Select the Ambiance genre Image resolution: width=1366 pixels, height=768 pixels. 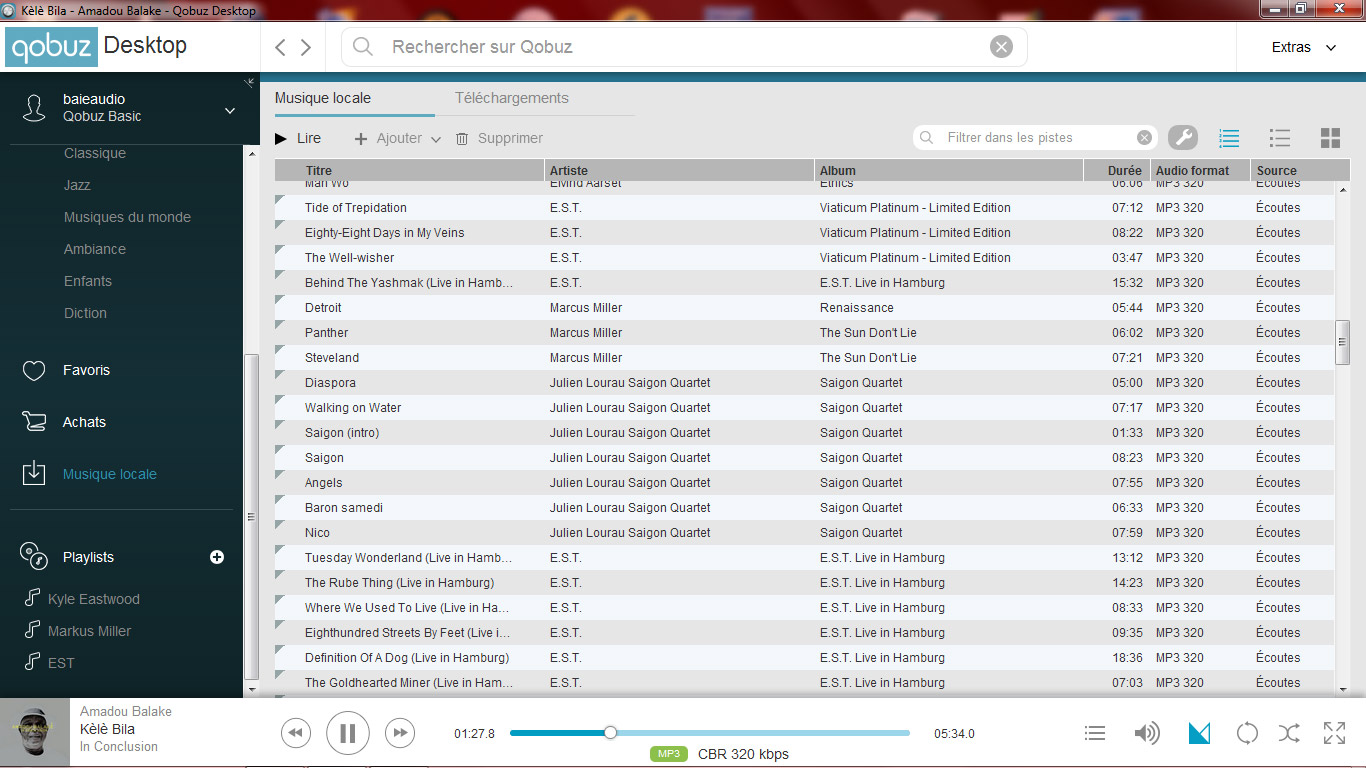[95, 249]
